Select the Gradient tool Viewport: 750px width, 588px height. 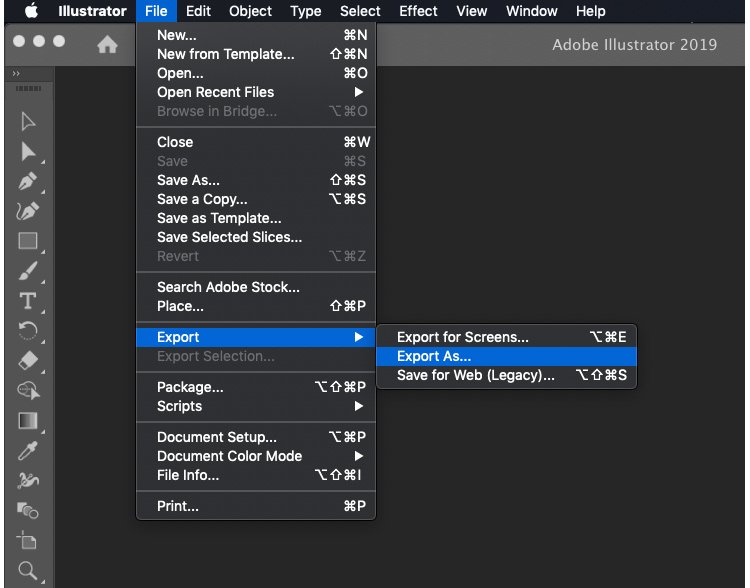point(28,421)
